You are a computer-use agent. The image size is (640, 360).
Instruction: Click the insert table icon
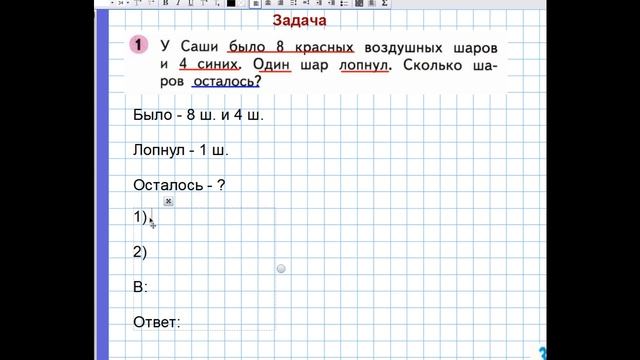point(359,3)
